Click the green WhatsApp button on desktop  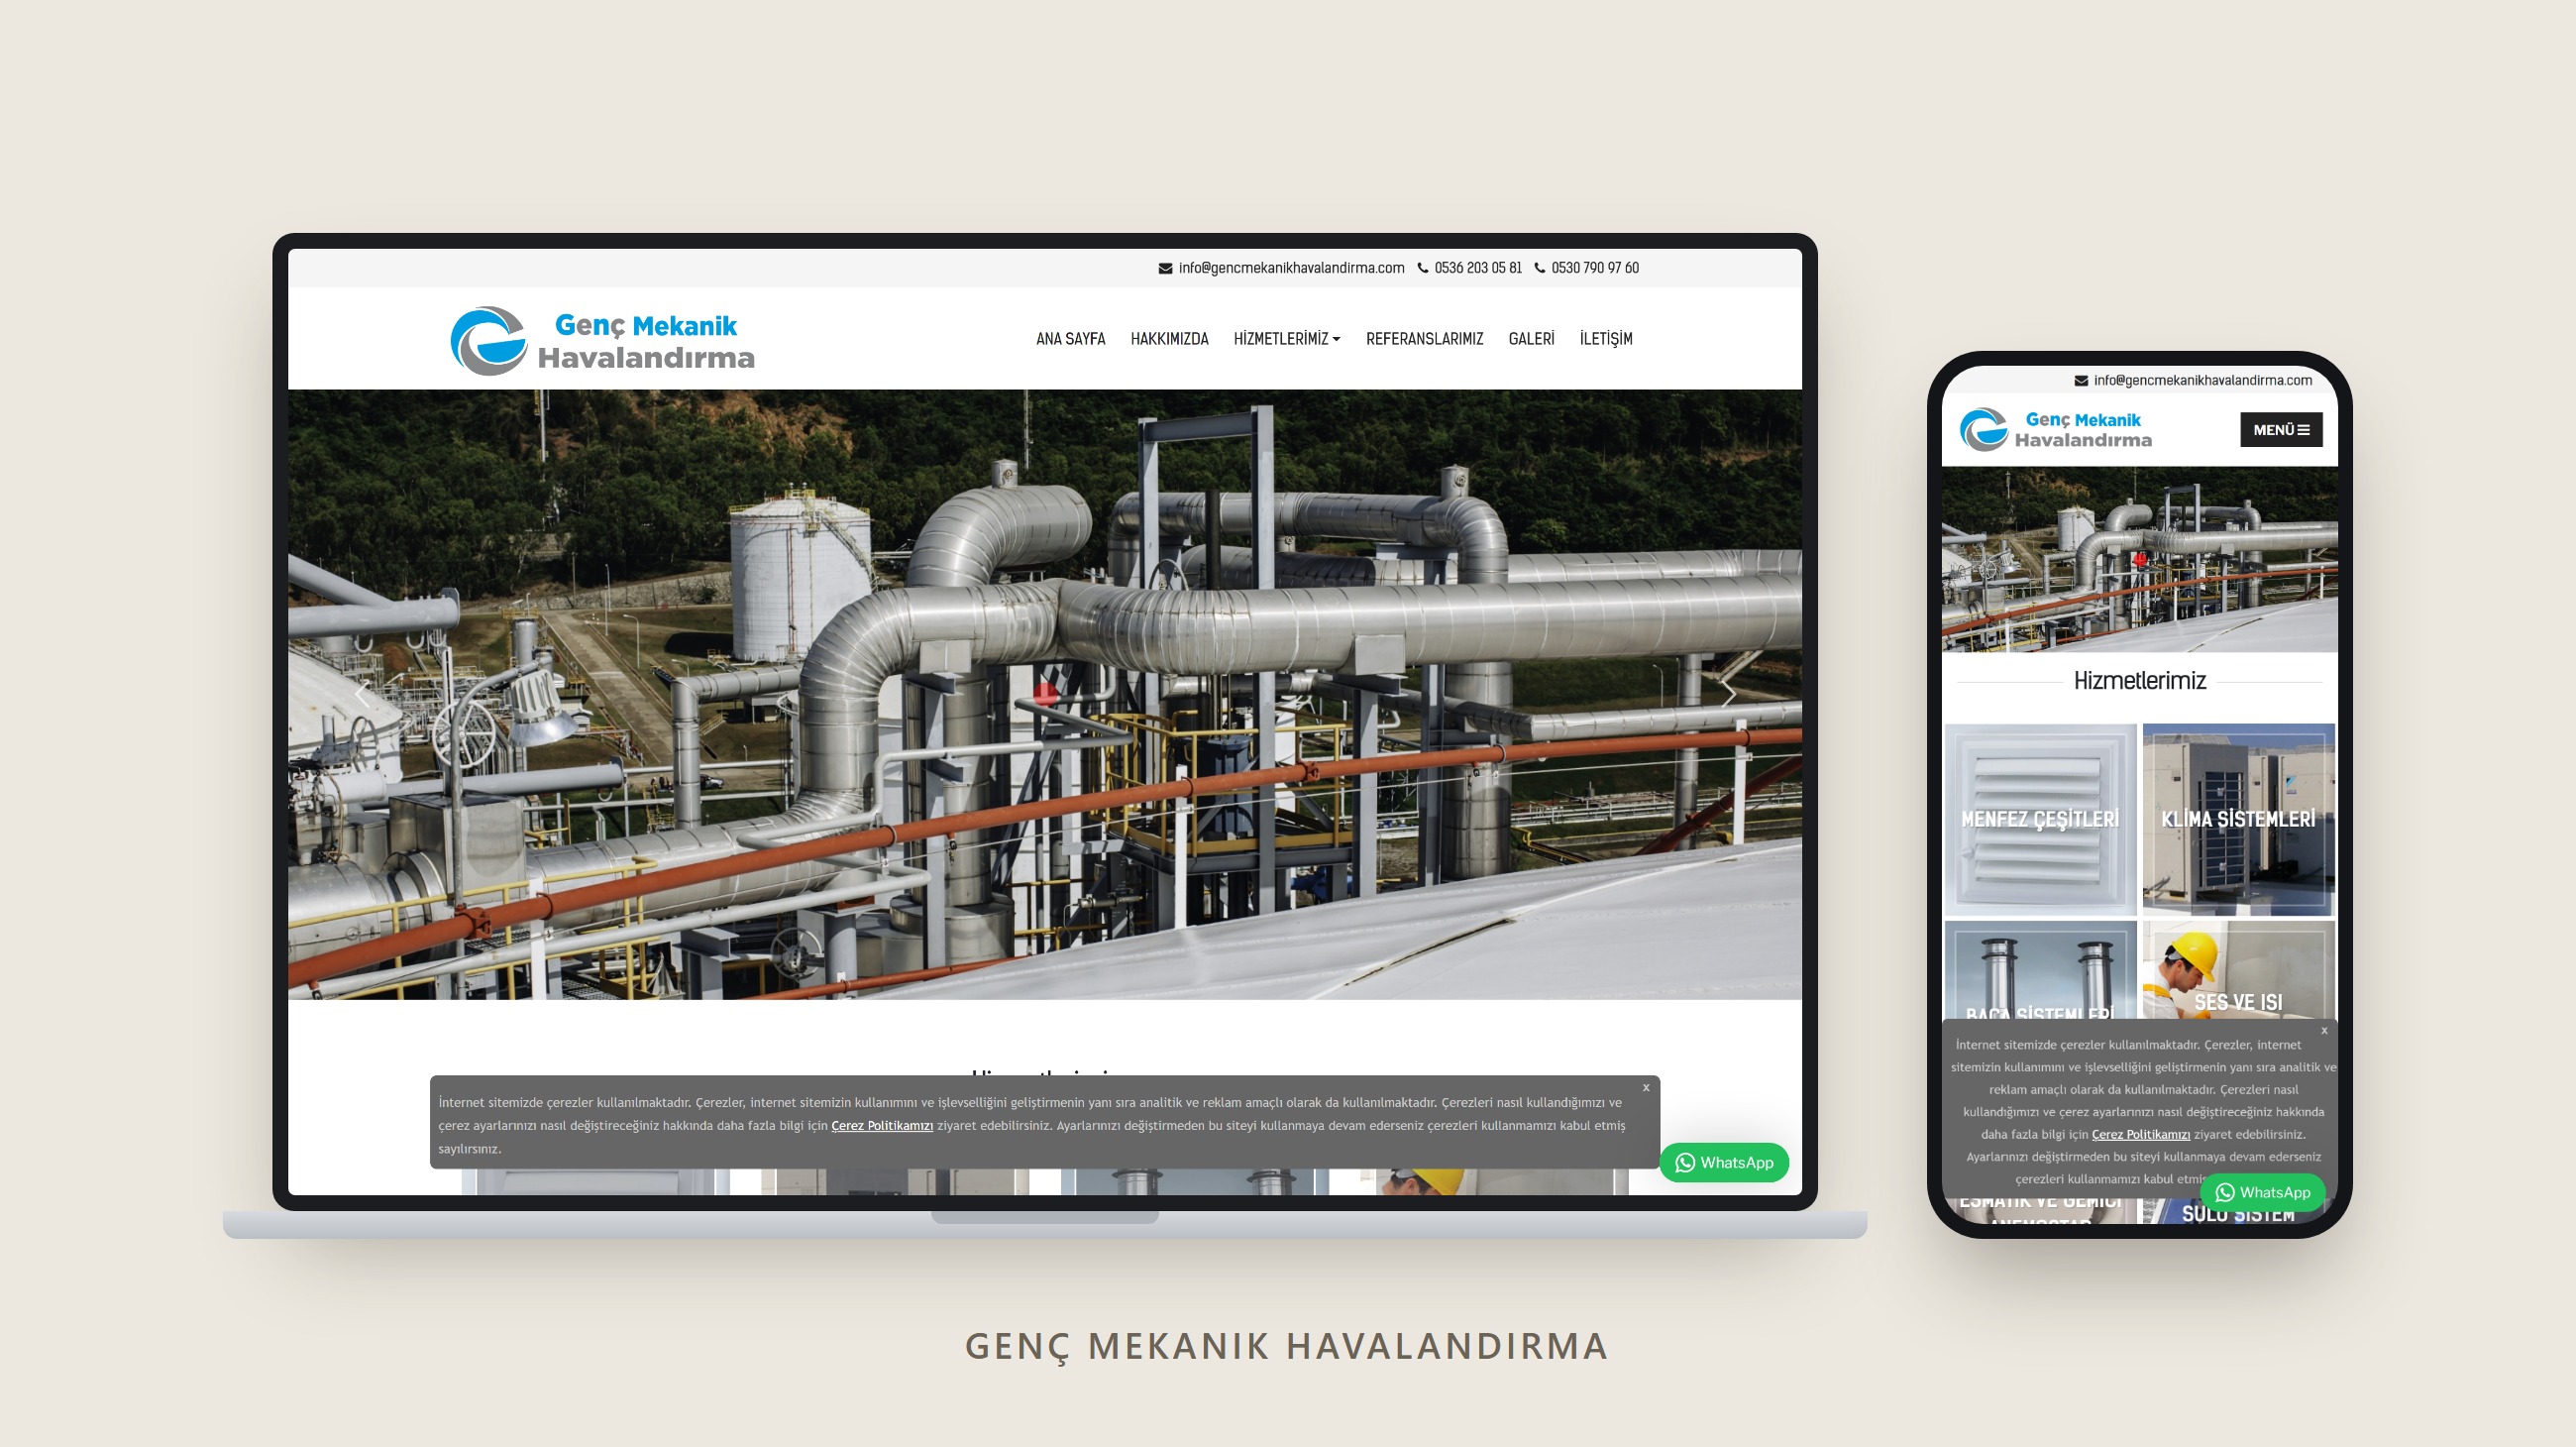pos(1724,1162)
